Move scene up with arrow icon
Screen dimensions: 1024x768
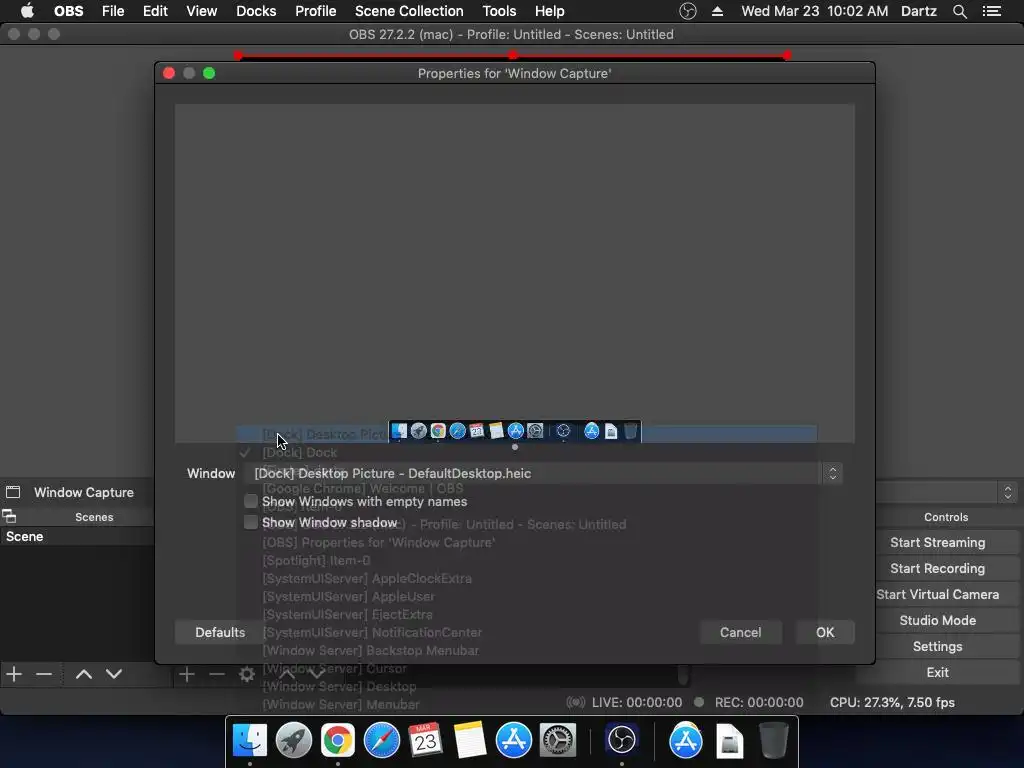[x=84, y=674]
